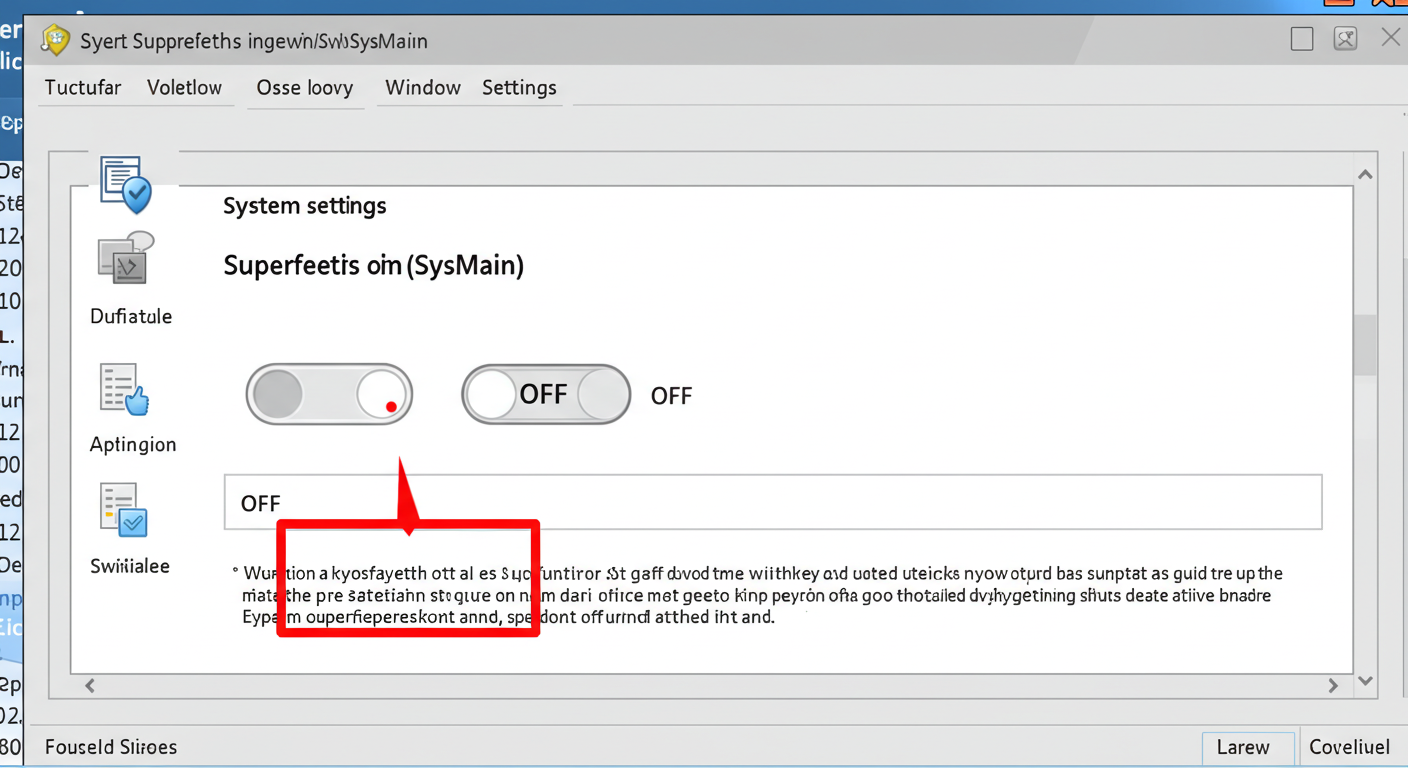Click the vertical scrollbar up arrow
The height and width of the screenshot is (768, 1408).
(x=1365, y=174)
